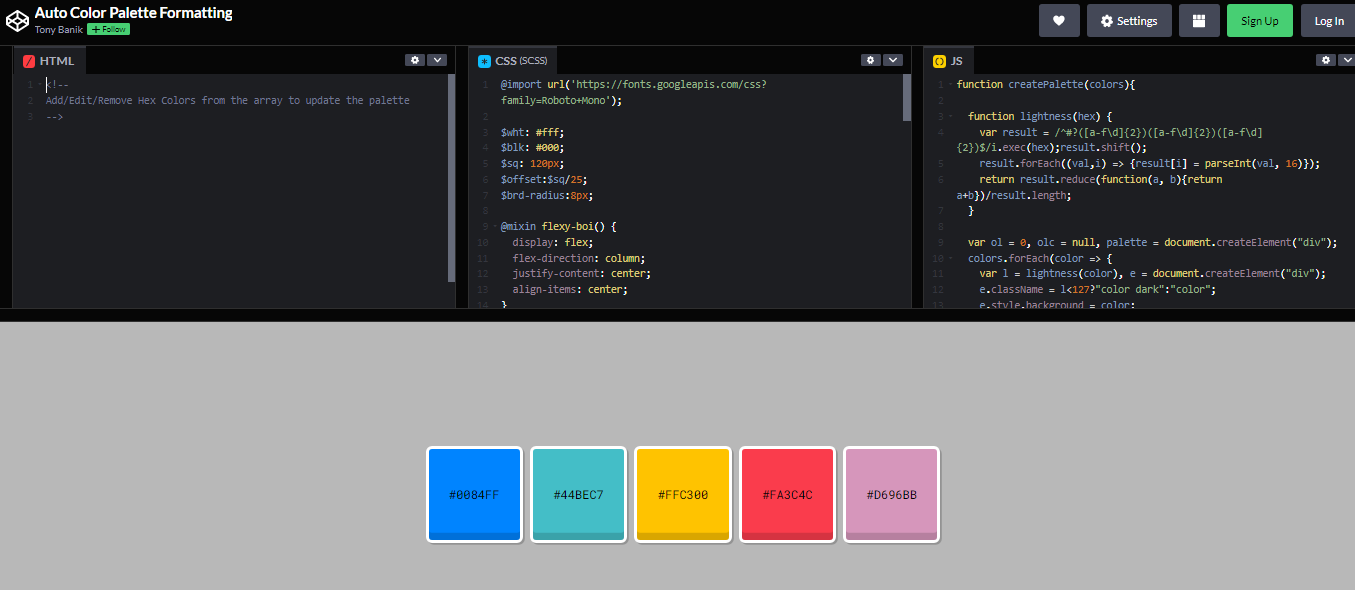
Task: Open CSS editor settings gear
Action: pyautogui.click(x=871, y=60)
